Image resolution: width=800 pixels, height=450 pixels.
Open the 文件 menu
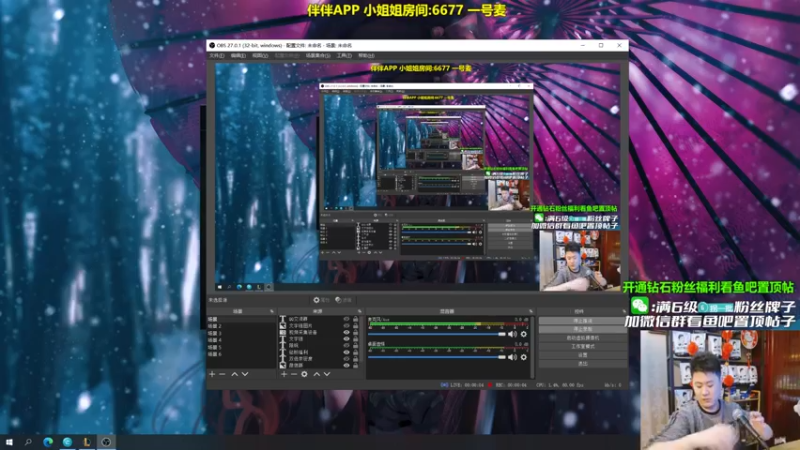coord(217,56)
